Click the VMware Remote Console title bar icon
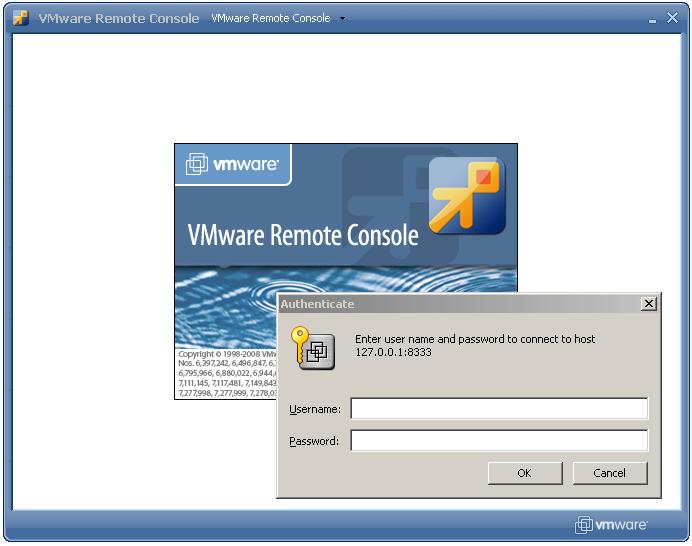This screenshot has width=692, height=546. coord(20,18)
